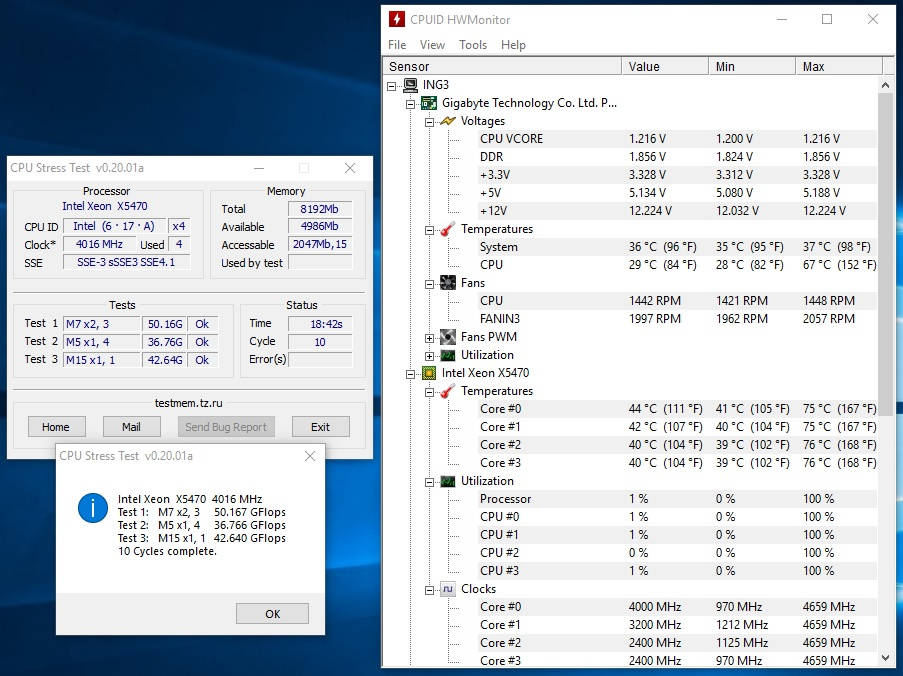This screenshot has height=676, width=903.
Task: Select the System temperature row
Action: tap(677, 247)
